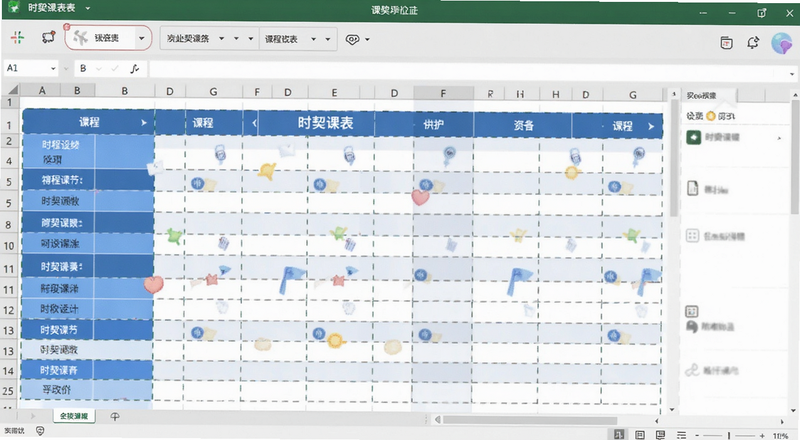Click the dotted grid icon in side panel
800x440 pixels.
click(x=692, y=235)
